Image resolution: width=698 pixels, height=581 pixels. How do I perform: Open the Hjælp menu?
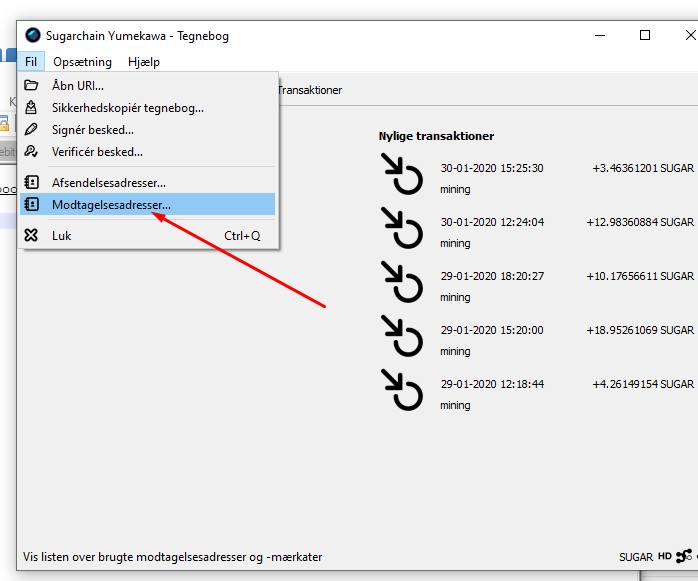coord(144,61)
